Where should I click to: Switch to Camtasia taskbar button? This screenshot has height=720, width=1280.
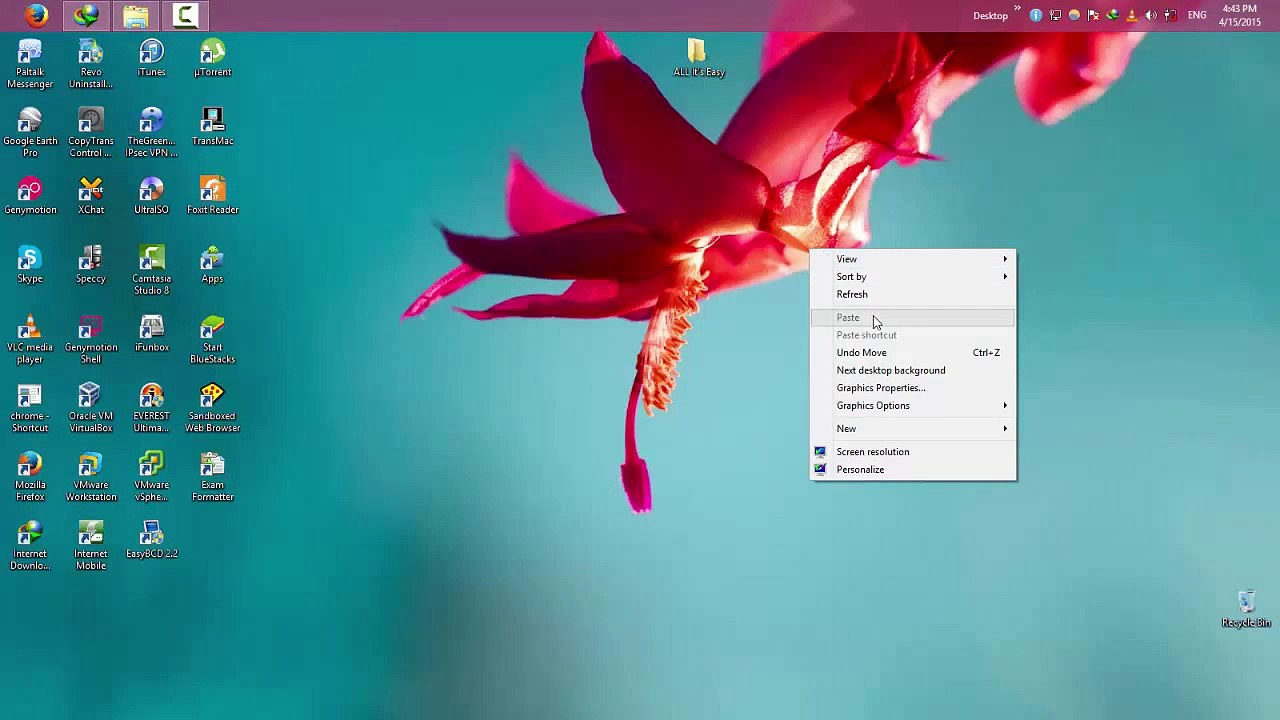(x=185, y=15)
